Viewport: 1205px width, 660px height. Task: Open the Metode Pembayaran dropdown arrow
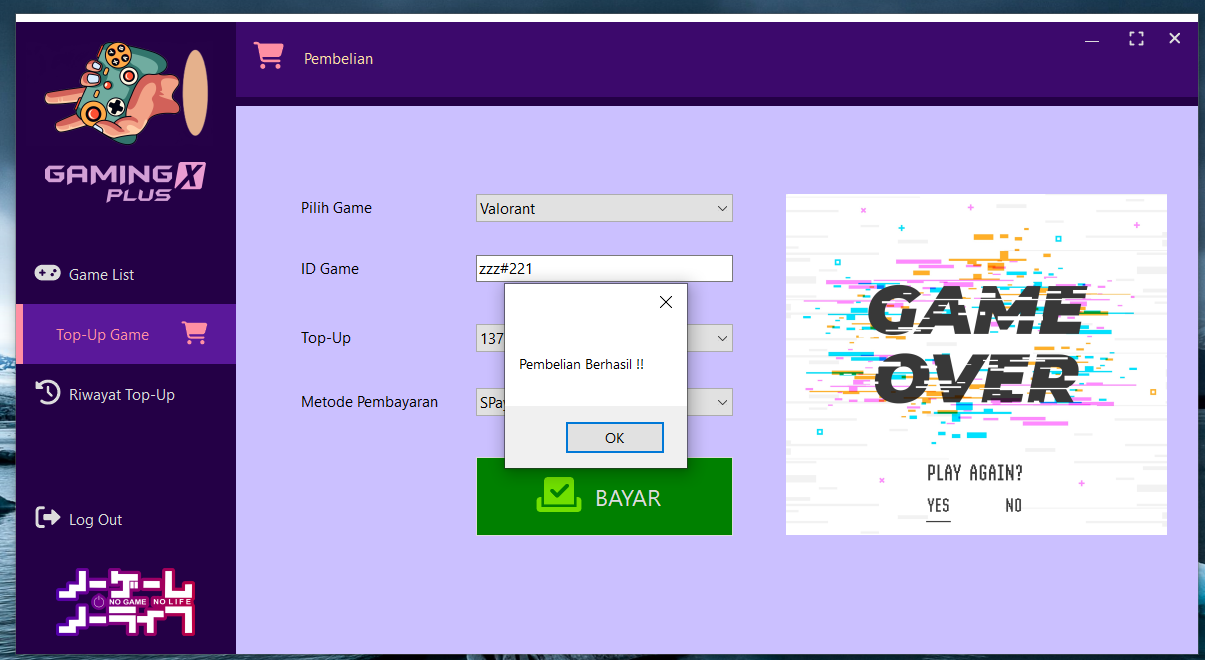(722, 402)
